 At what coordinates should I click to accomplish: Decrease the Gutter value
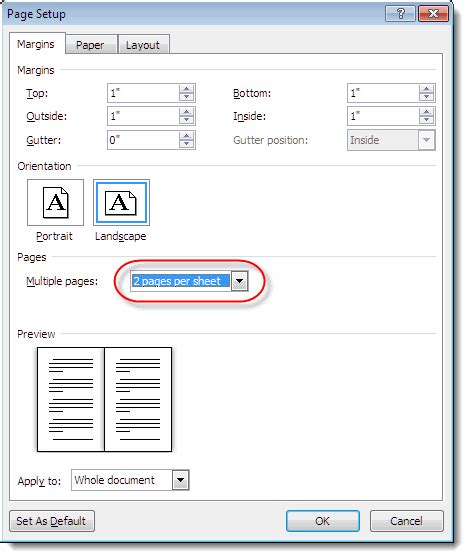pos(186,144)
